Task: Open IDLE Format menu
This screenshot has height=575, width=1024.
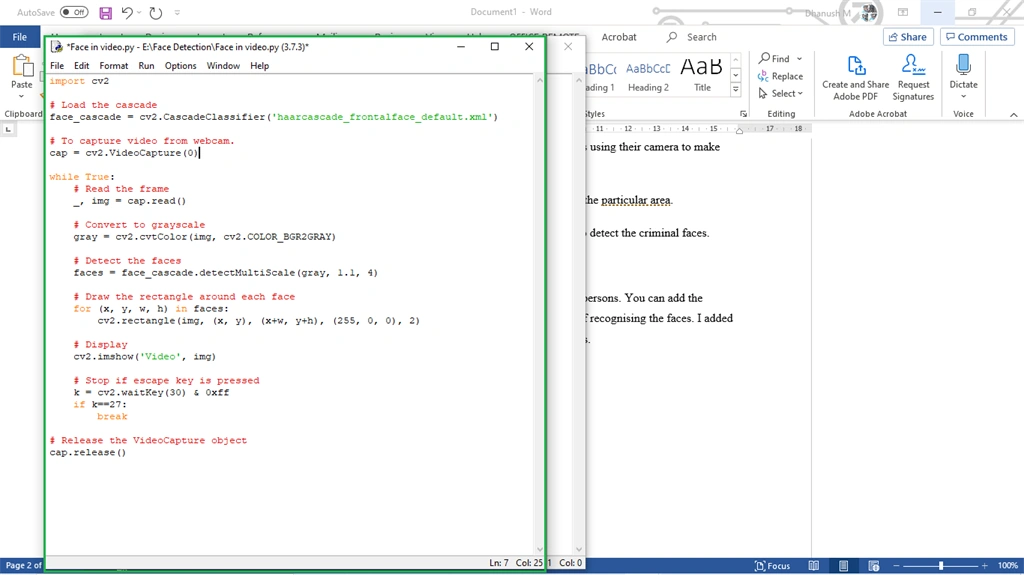Action: pos(114,66)
